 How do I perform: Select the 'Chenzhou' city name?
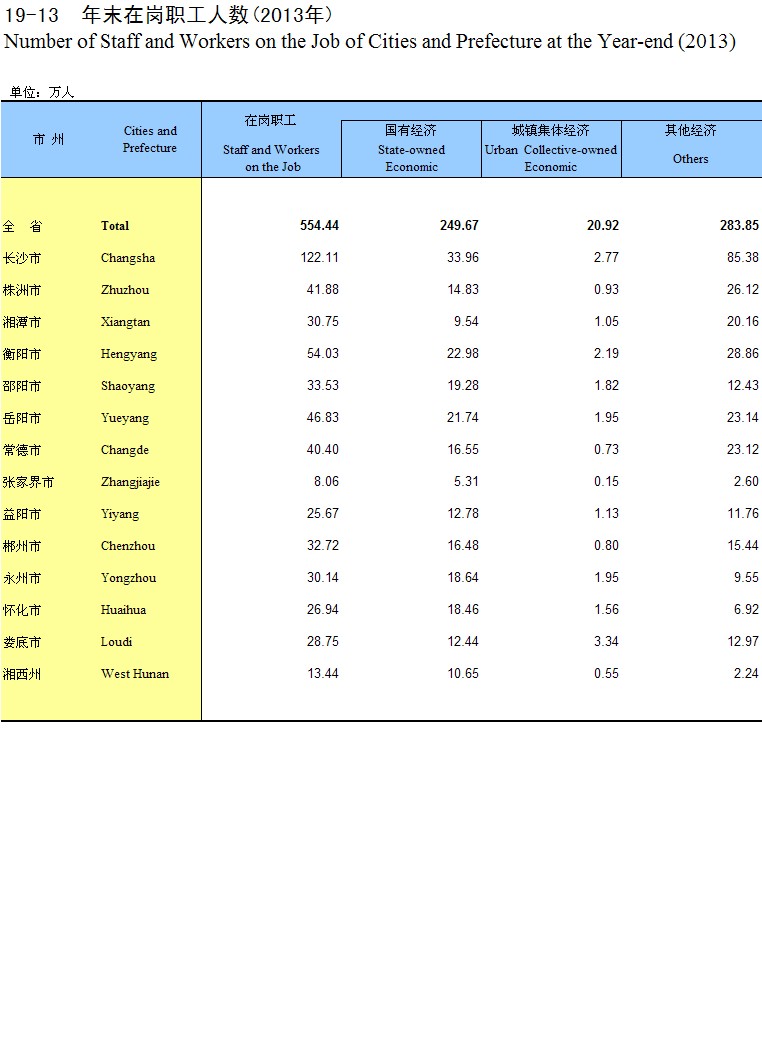[128, 546]
